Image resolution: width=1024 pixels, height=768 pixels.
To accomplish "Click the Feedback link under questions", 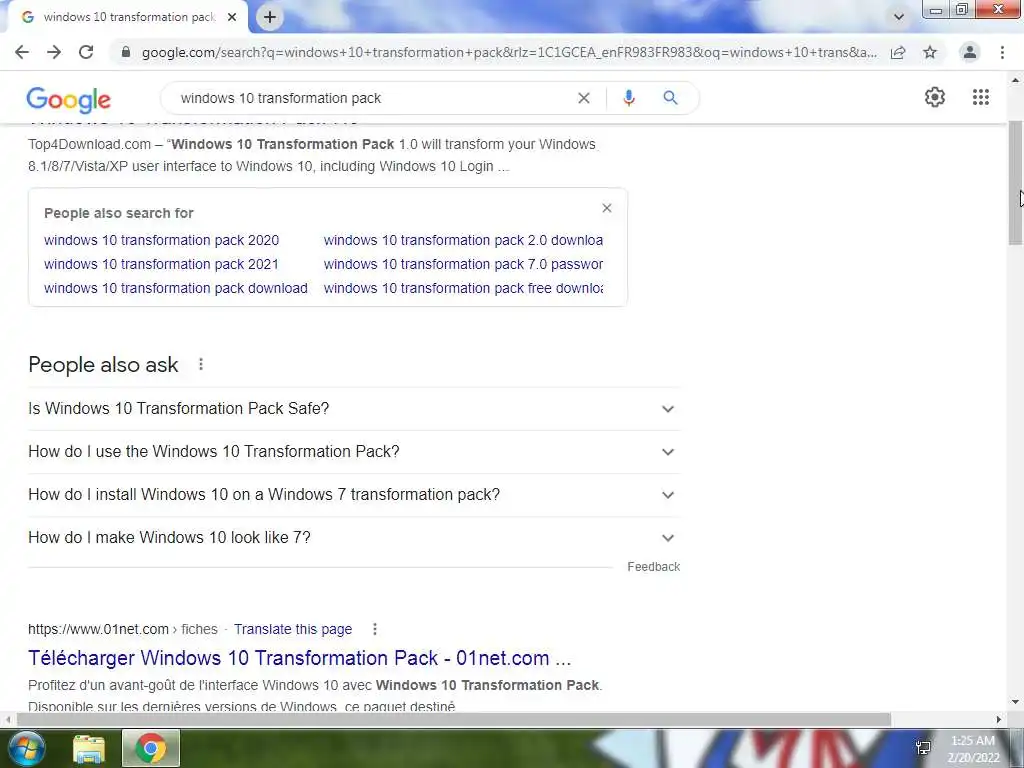I will click(x=654, y=567).
